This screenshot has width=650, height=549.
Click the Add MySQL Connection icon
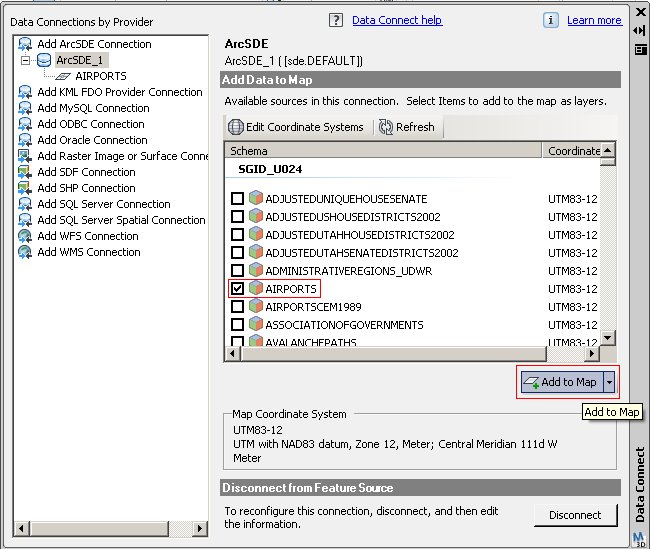coord(25,108)
